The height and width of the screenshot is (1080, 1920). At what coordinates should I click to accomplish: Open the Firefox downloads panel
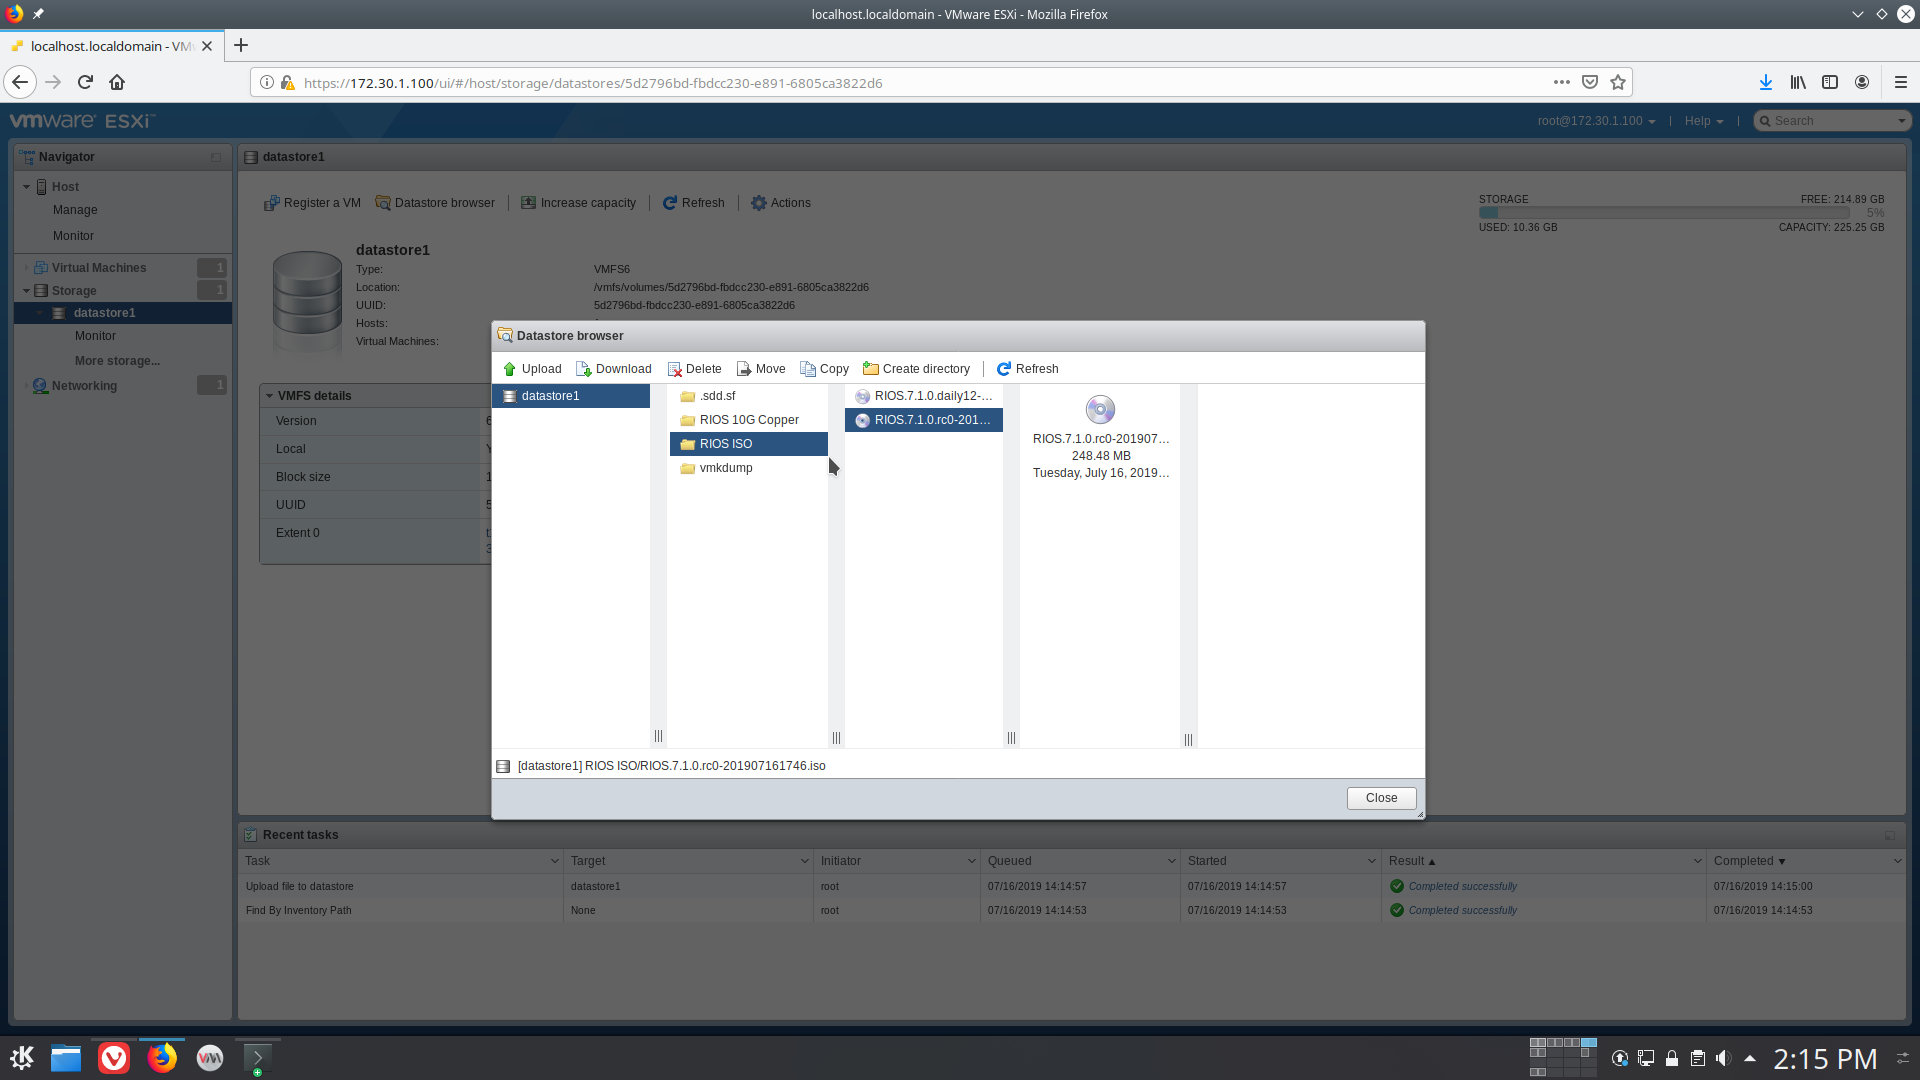click(1765, 82)
